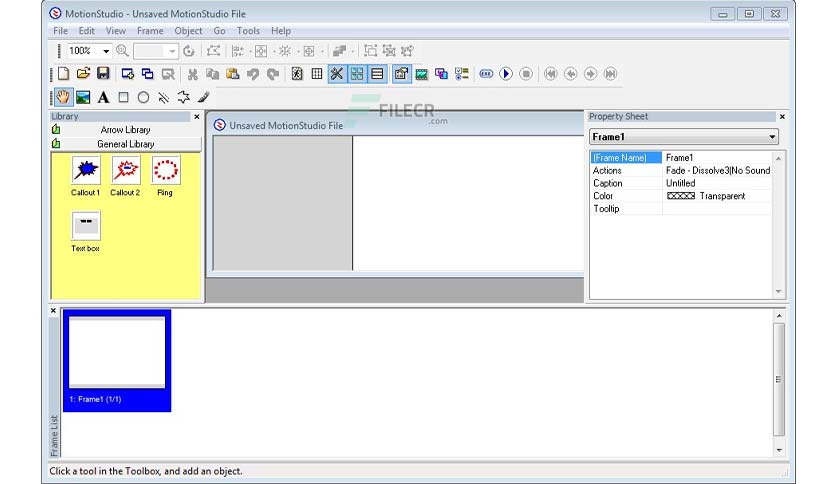
Task: Click the Play preview button
Action: [x=506, y=74]
